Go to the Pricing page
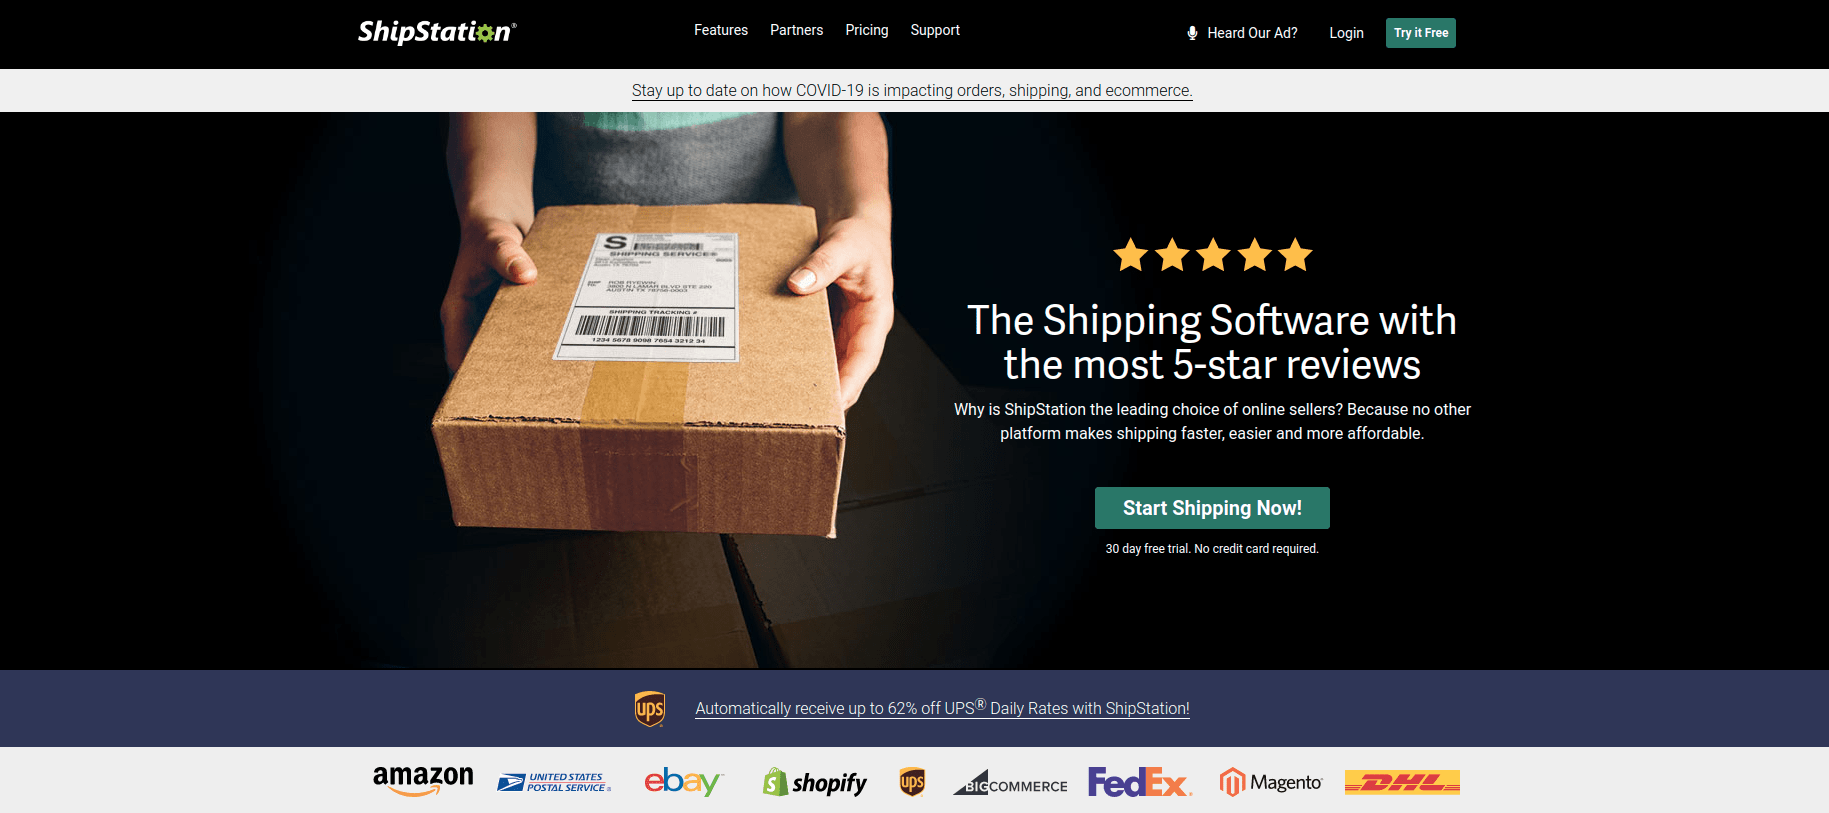 click(x=867, y=30)
